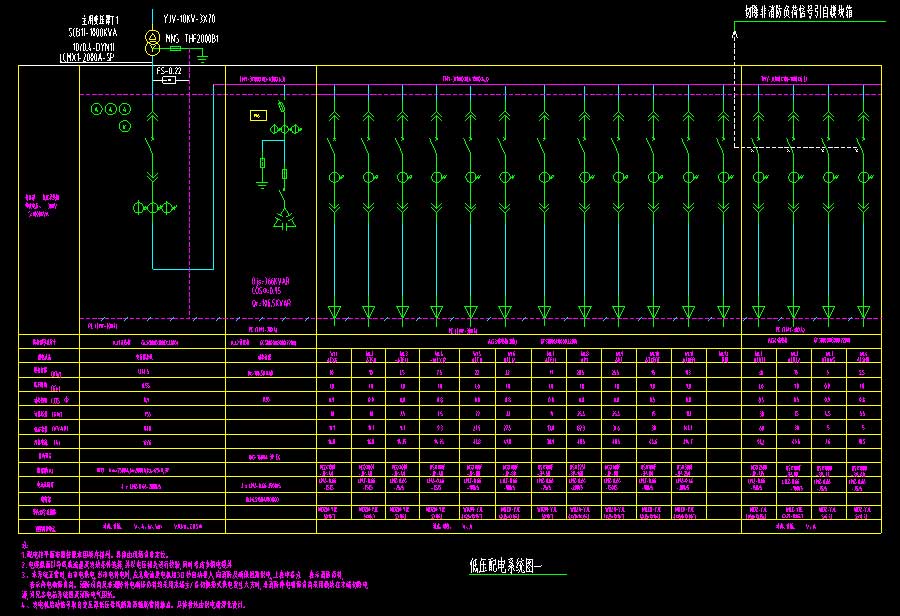The width and height of the screenshot is (900, 616).
Task: Select the small yellow rectangle in the capacitor panel
Action: tap(258, 116)
